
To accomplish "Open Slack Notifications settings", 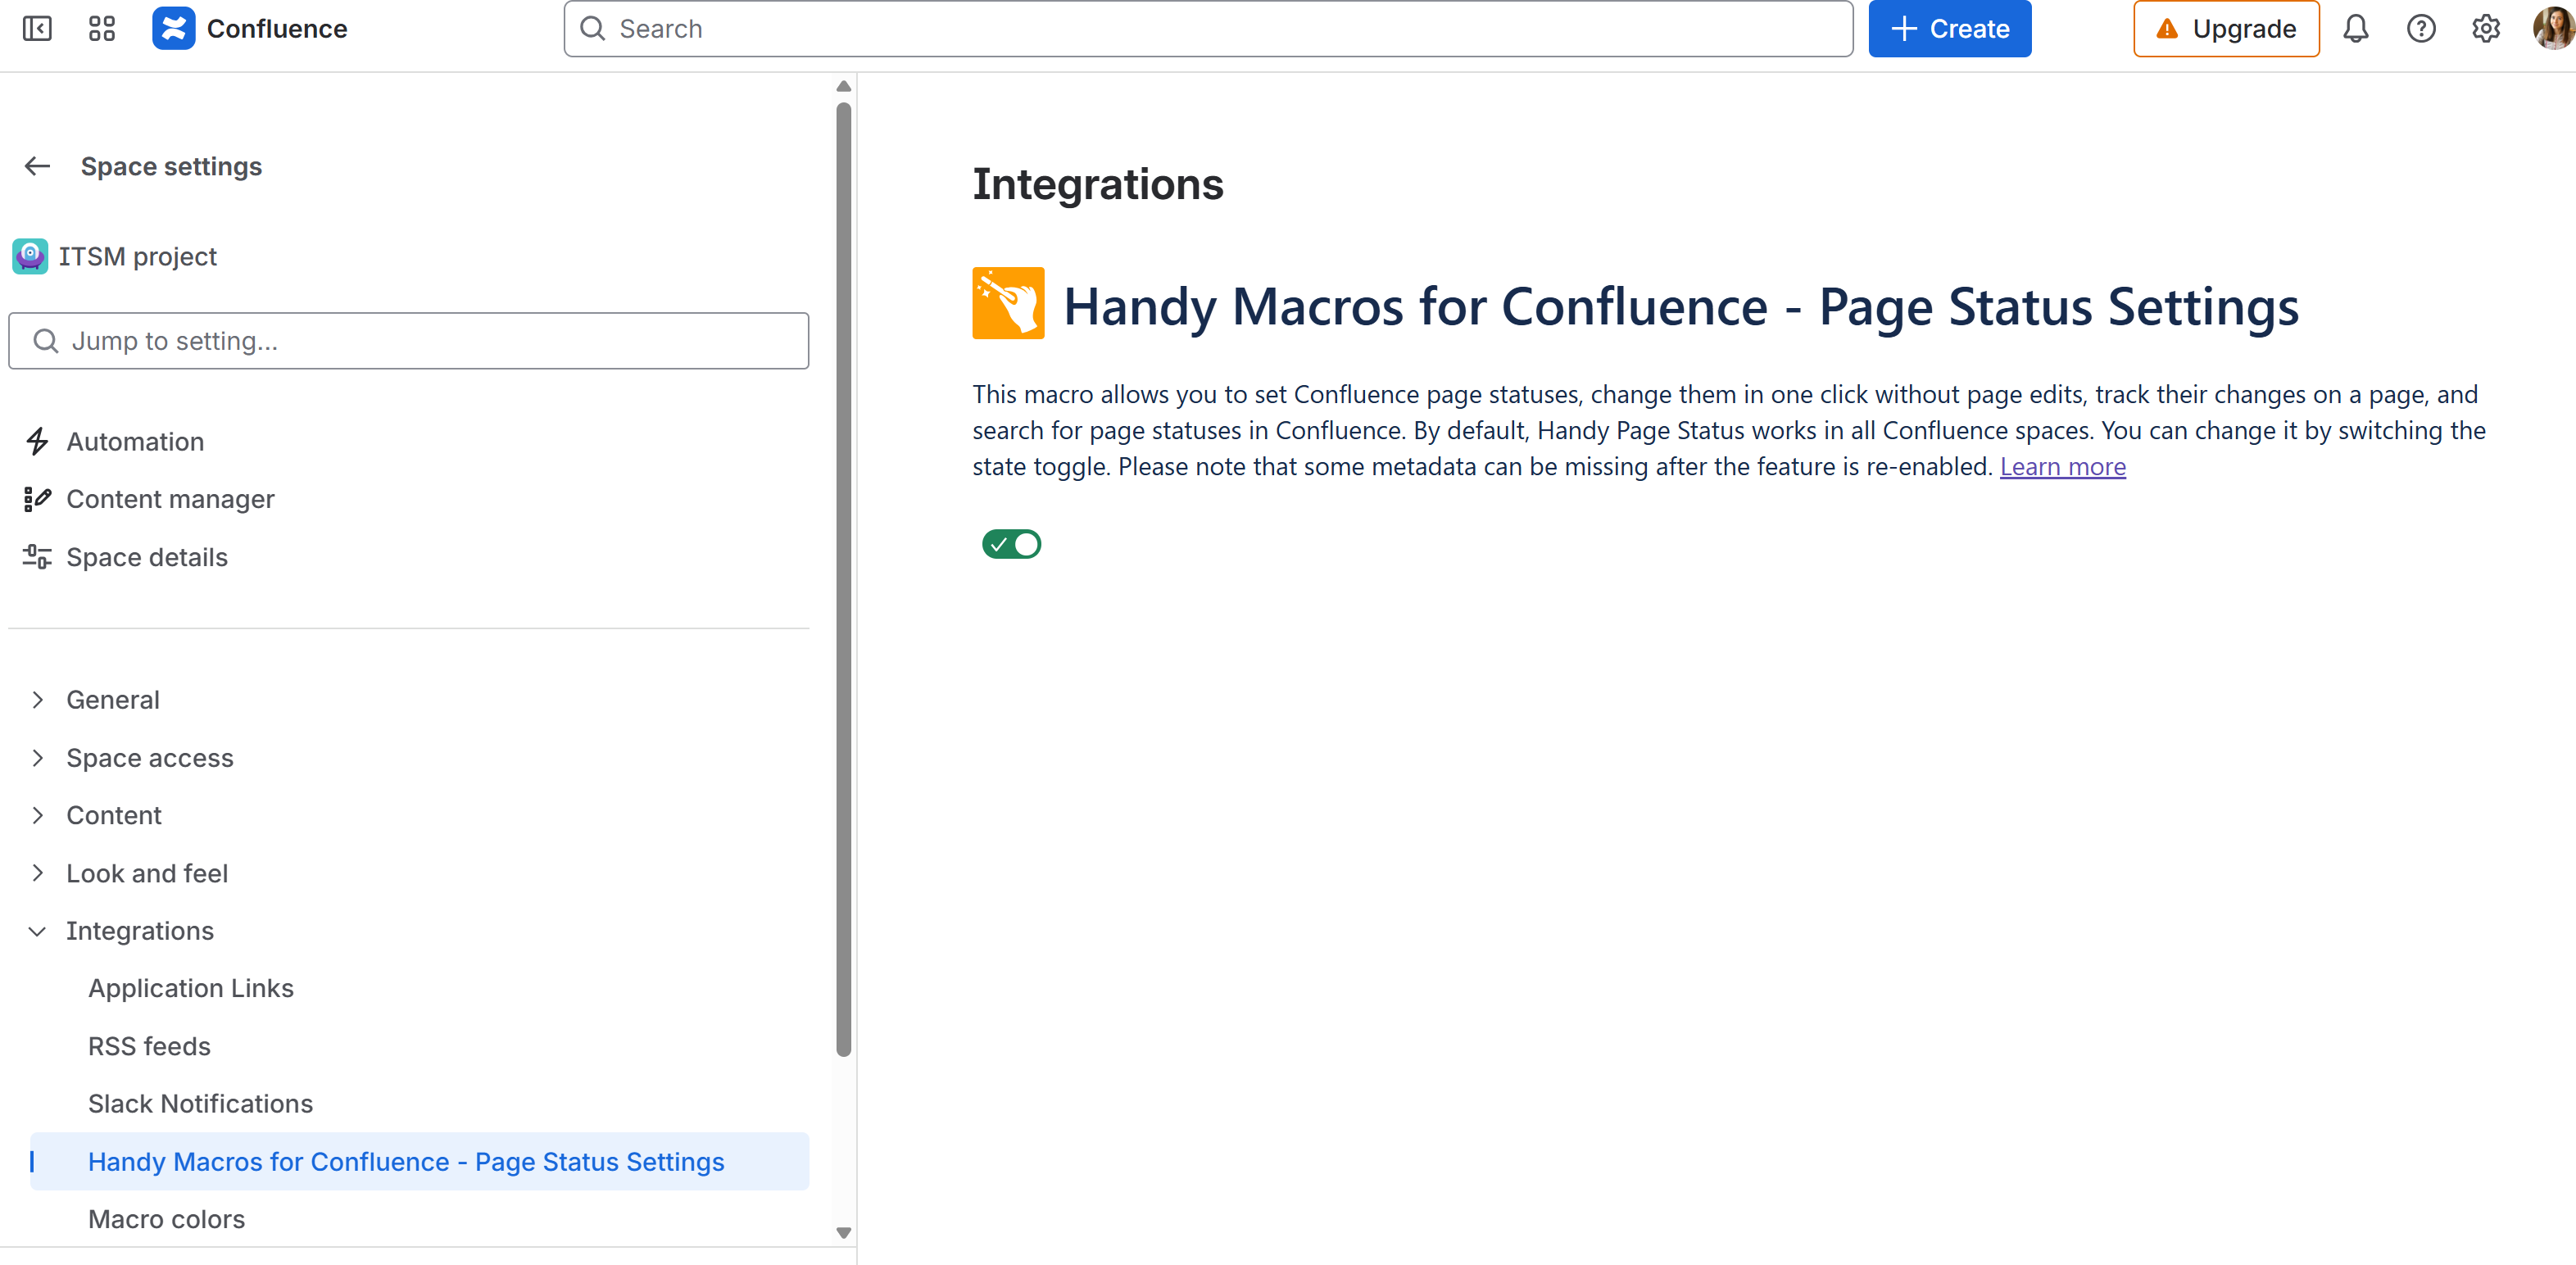I will [200, 1103].
